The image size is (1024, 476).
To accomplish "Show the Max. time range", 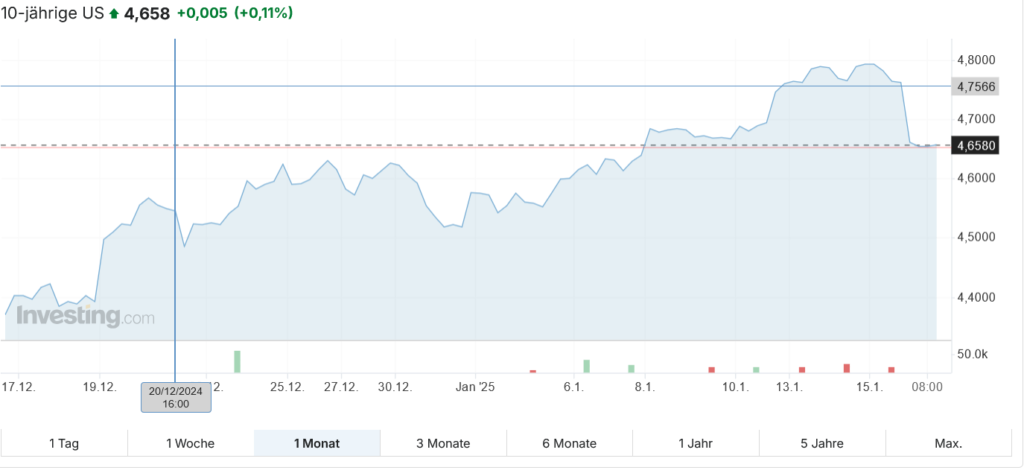I will tap(948, 443).
